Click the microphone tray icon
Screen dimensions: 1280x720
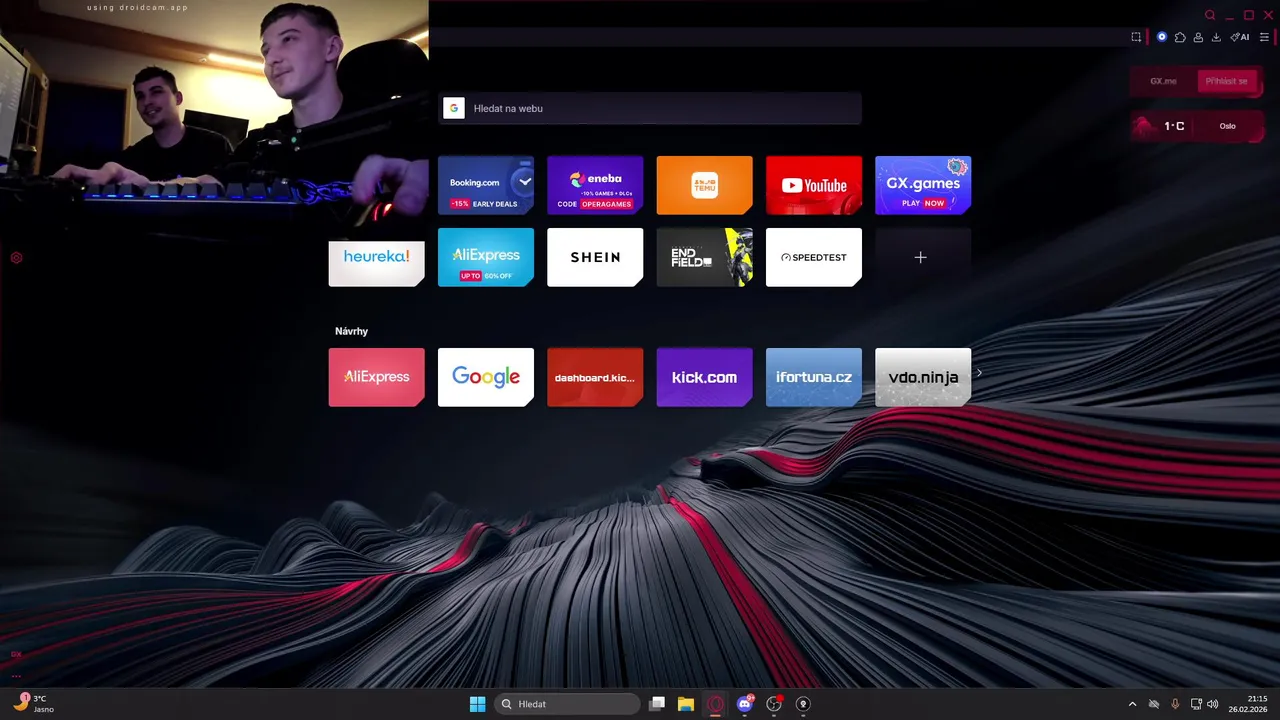pos(1175,704)
